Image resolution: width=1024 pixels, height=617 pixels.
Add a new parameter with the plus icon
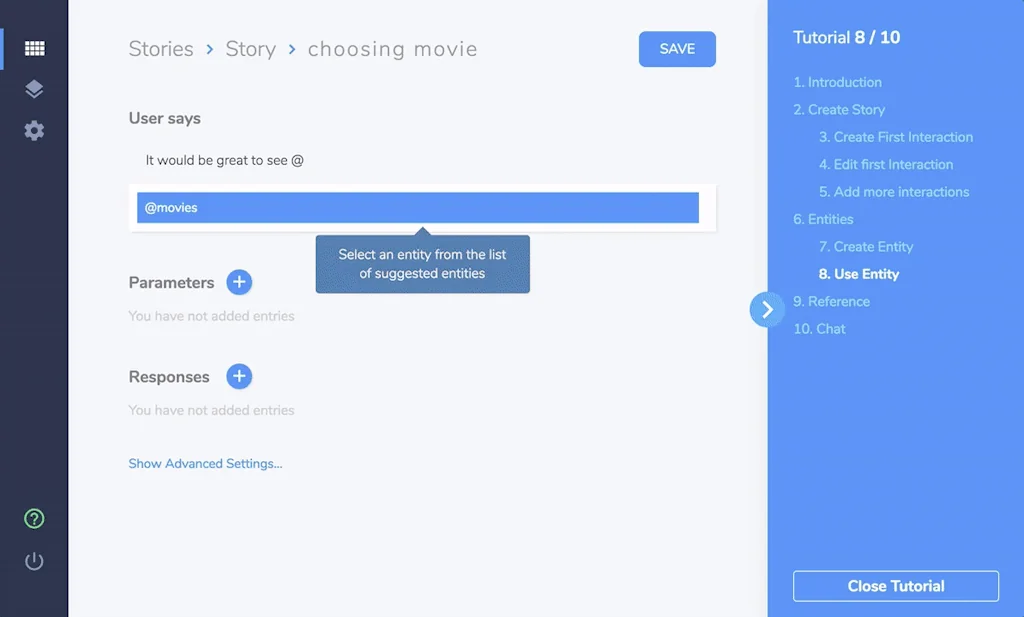[x=239, y=283]
